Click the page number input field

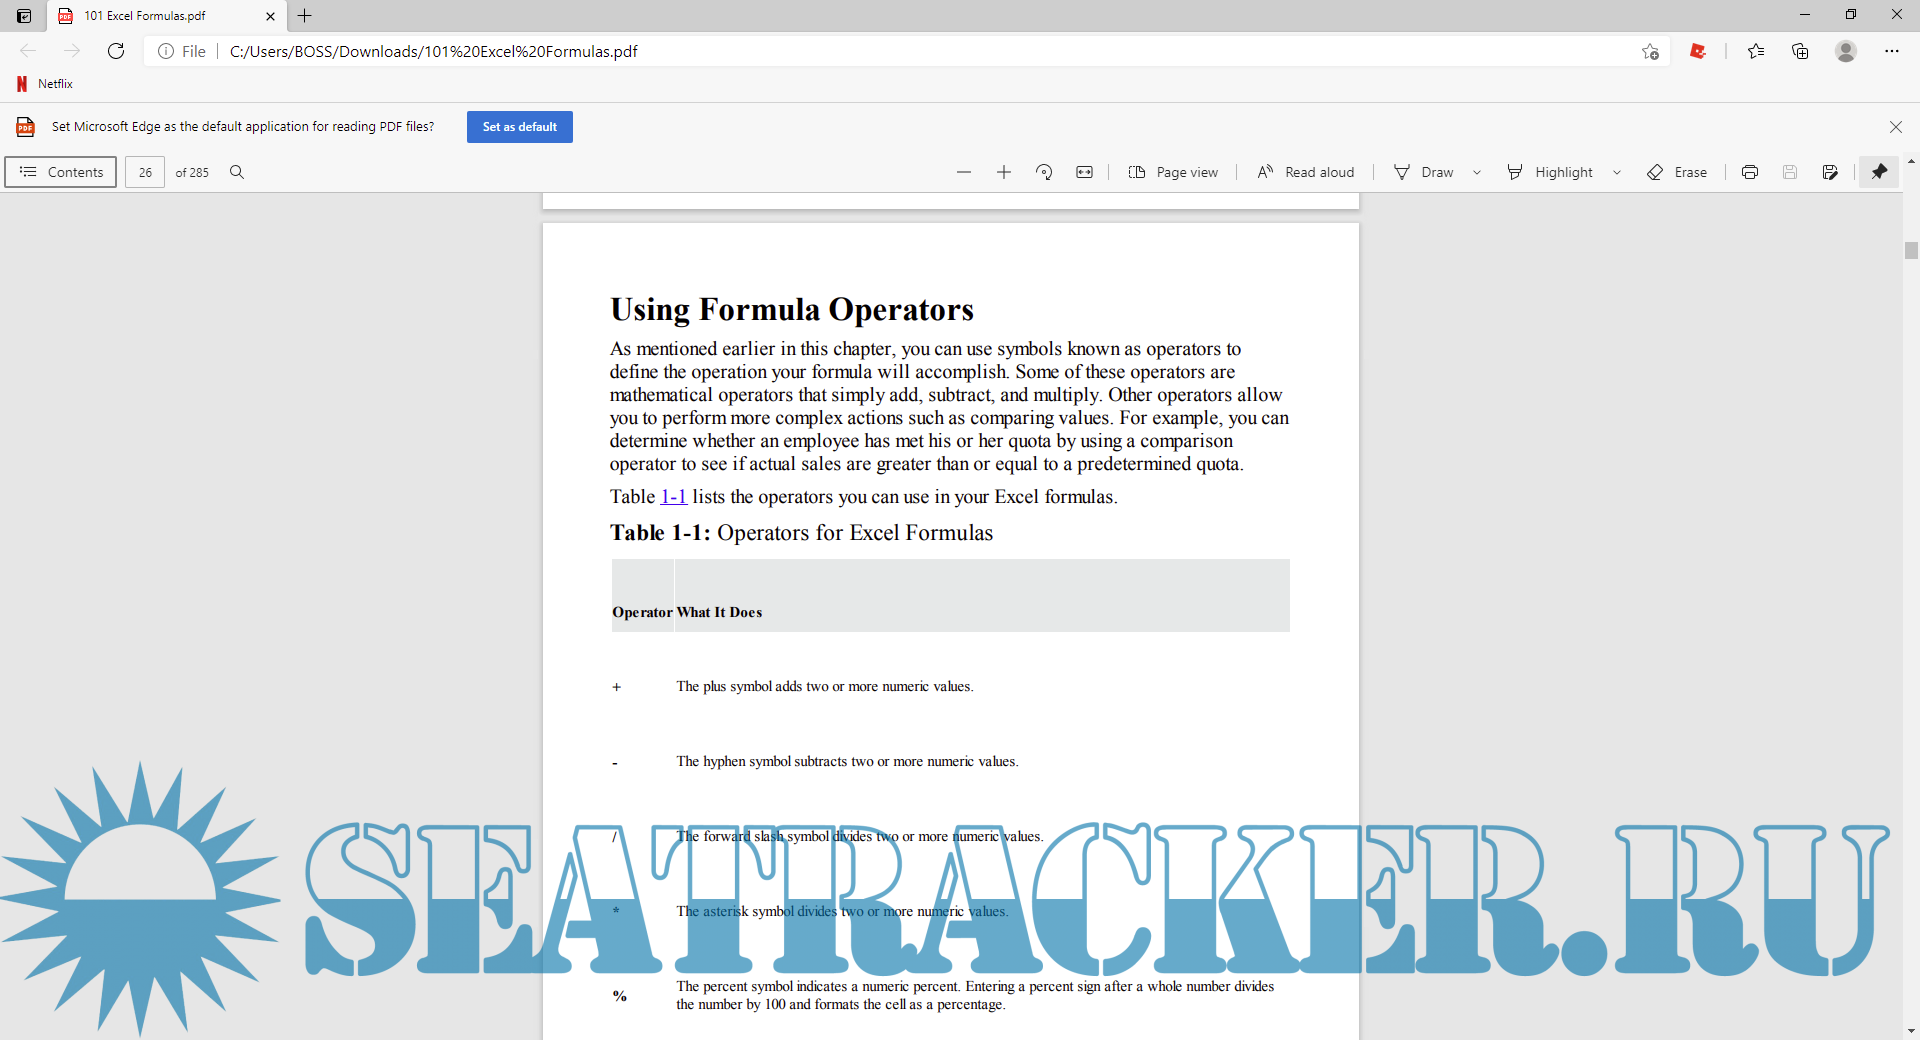pyautogui.click(x=145, y=172)
